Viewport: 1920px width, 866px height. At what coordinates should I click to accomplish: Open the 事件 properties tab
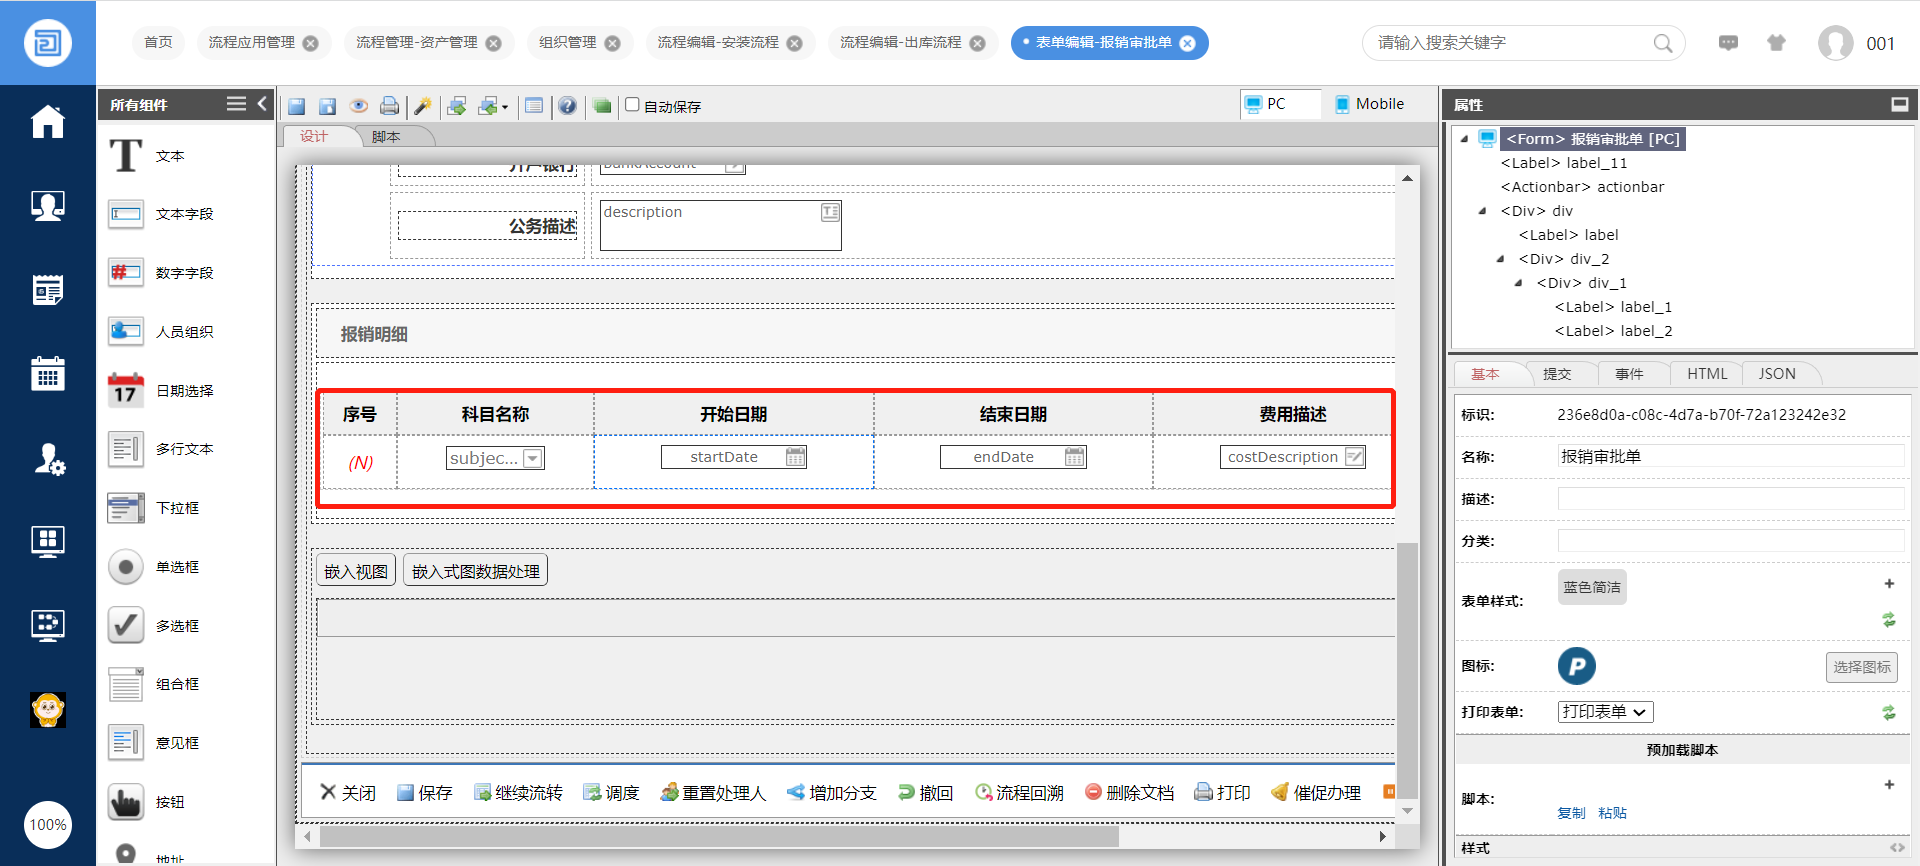pos(1629,374)
